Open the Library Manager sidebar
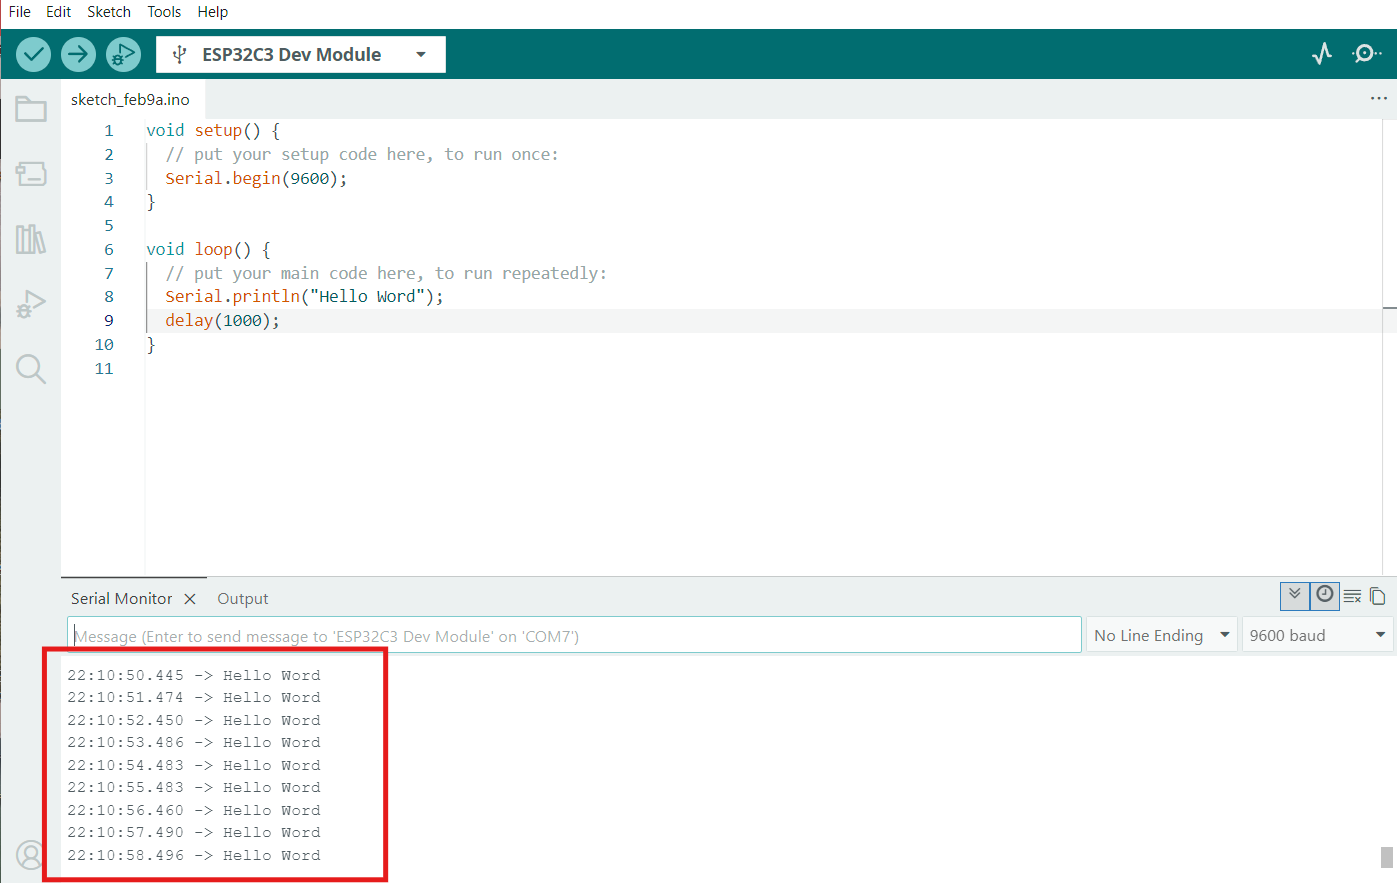Screen dimensions: 1397x883 (x=31, y=239)
